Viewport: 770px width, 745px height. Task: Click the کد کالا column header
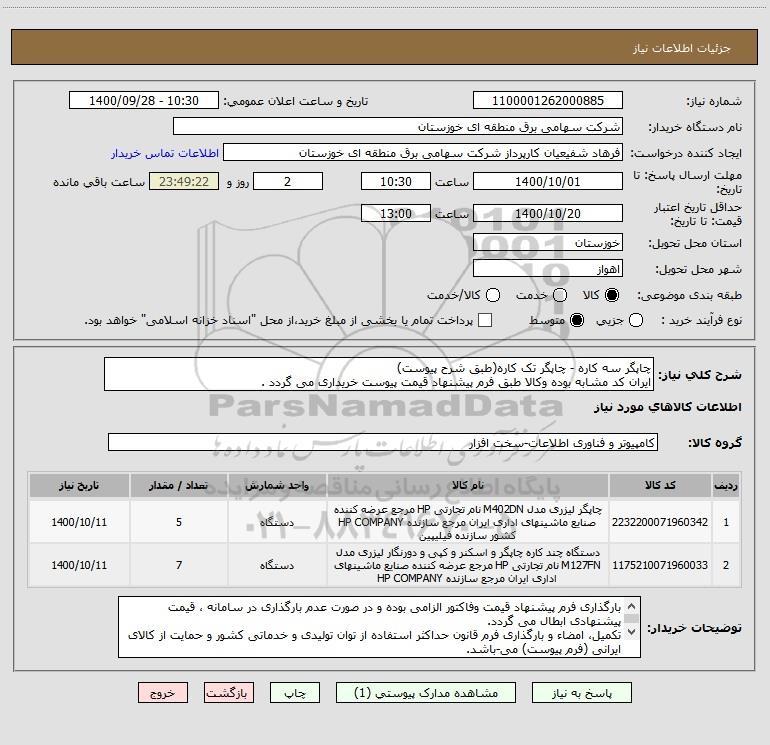click(x=660, y=486)
